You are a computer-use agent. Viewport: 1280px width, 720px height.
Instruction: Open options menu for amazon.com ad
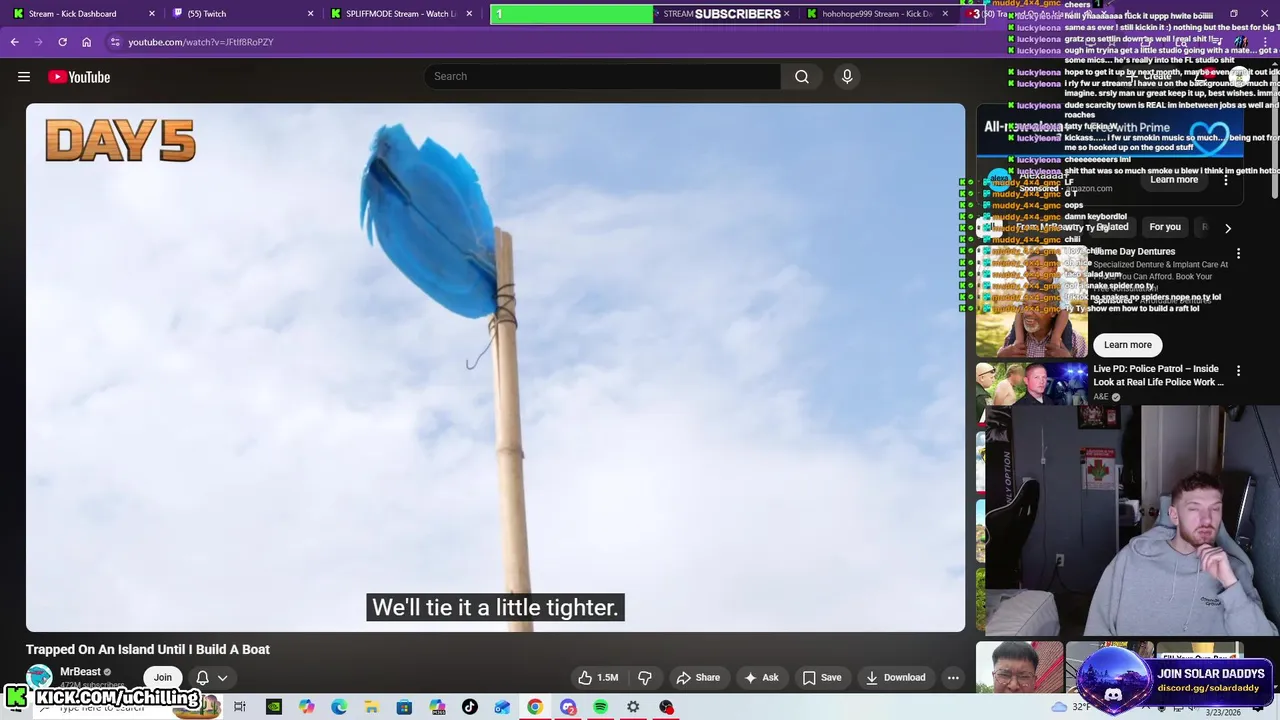pyautogui.click(x=1226, y=180)
